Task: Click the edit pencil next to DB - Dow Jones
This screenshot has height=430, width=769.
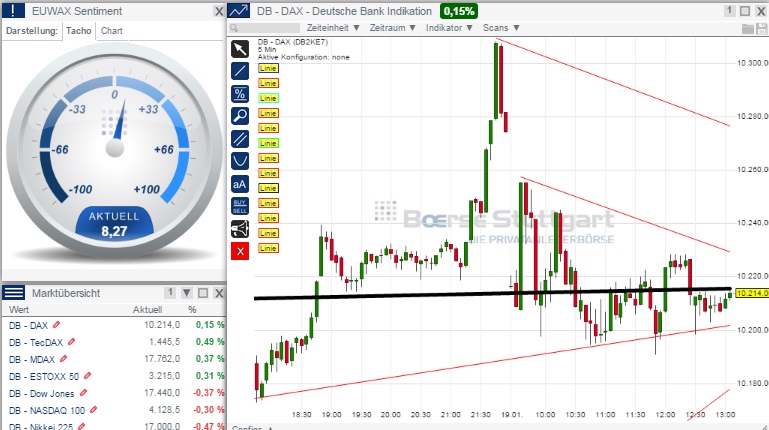Action: 83,393
